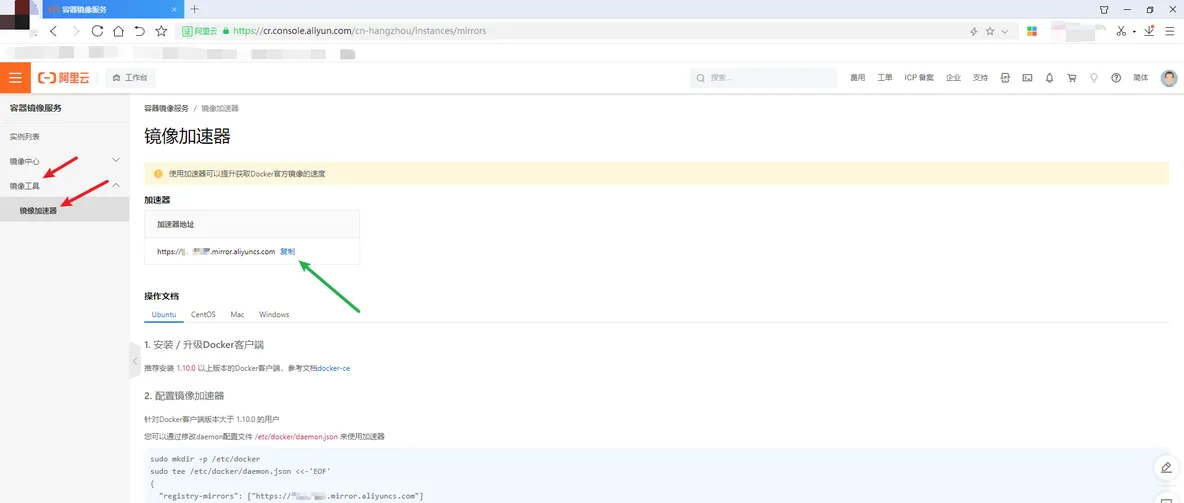1184x503 pixels.
Task: Expand the bookmark dropdown chevron in address bar
Action: 1004,32
